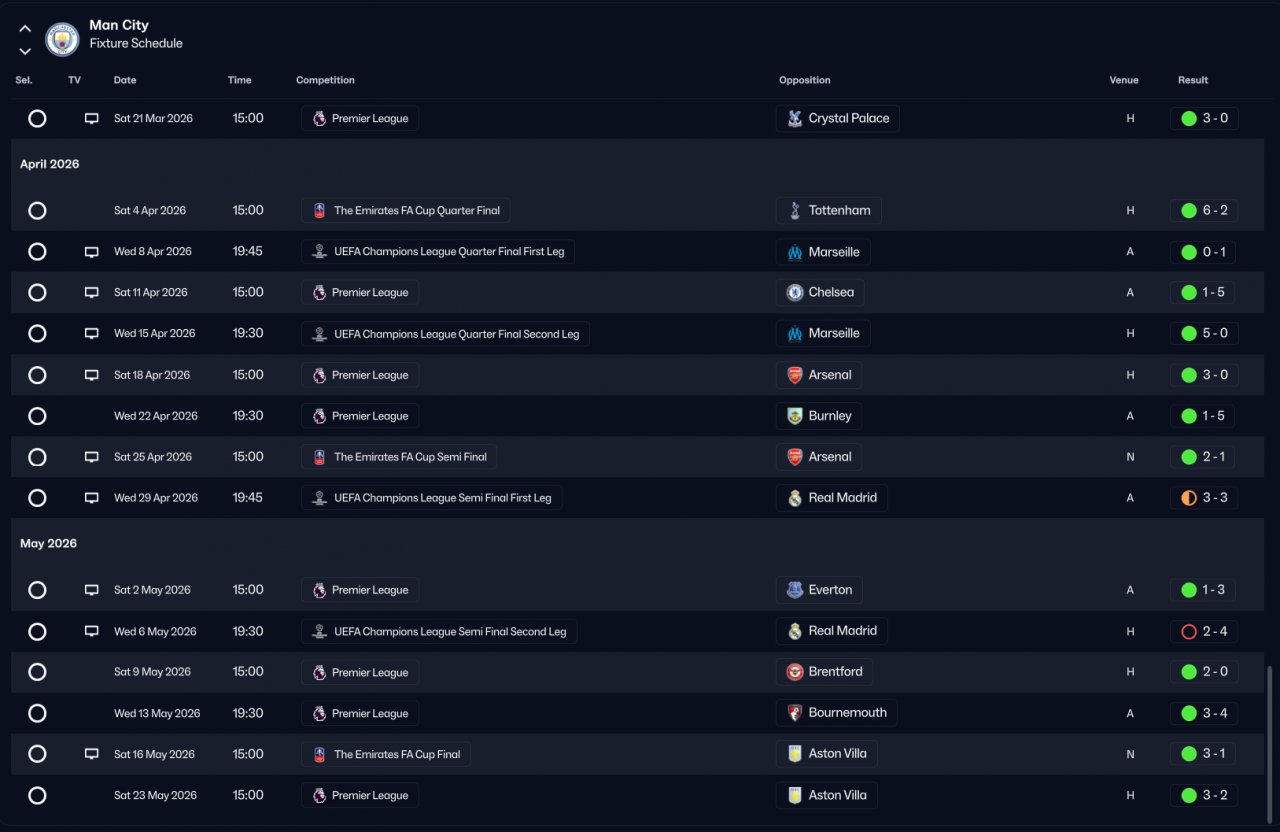Sort fixtures by the Date column header

pyautogui.click(x=125, y=80)
